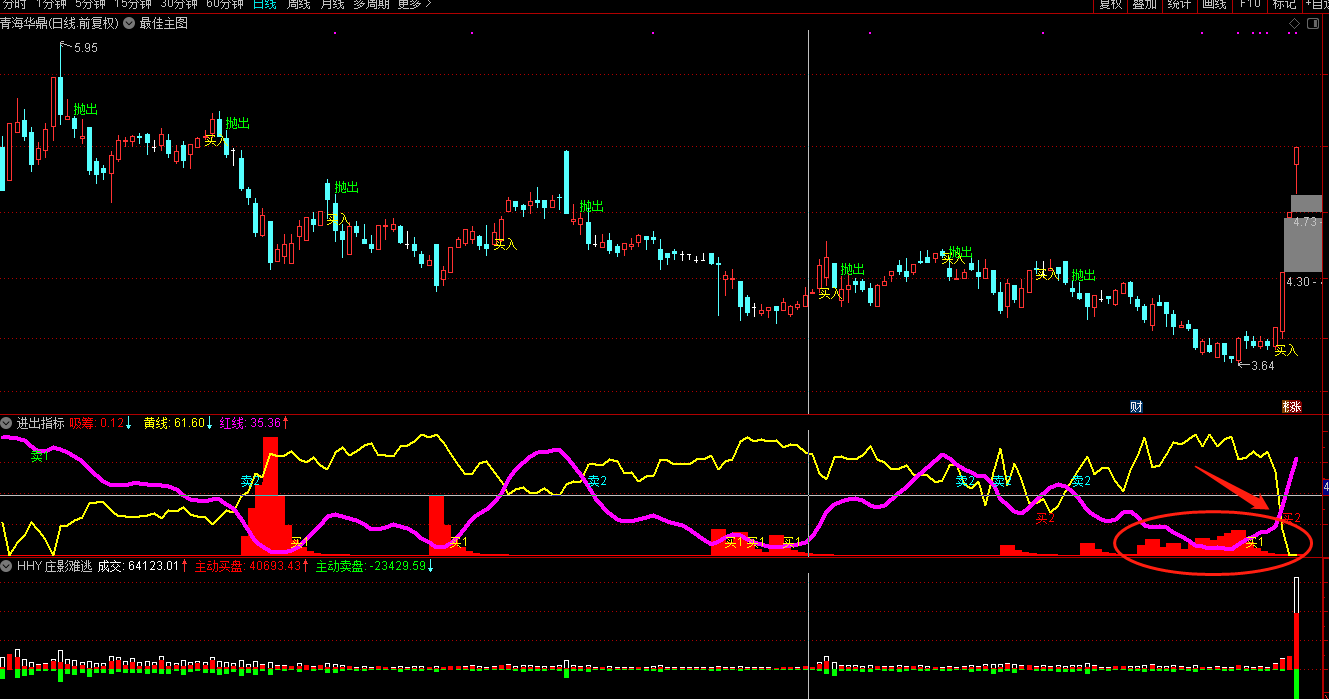1329x699 pixels.
Task: Select the 60分钟 period tab
Action: pos(225,4)
